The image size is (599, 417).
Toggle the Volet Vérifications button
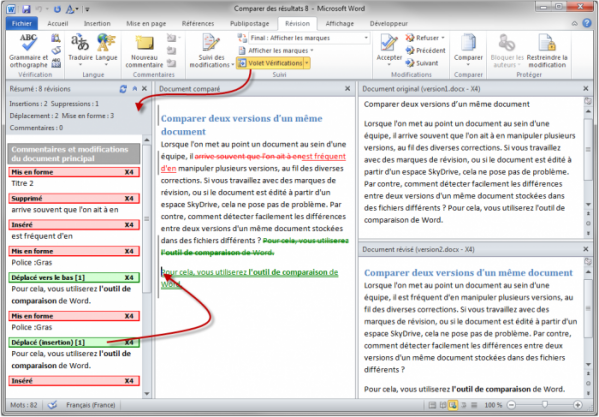270,63
